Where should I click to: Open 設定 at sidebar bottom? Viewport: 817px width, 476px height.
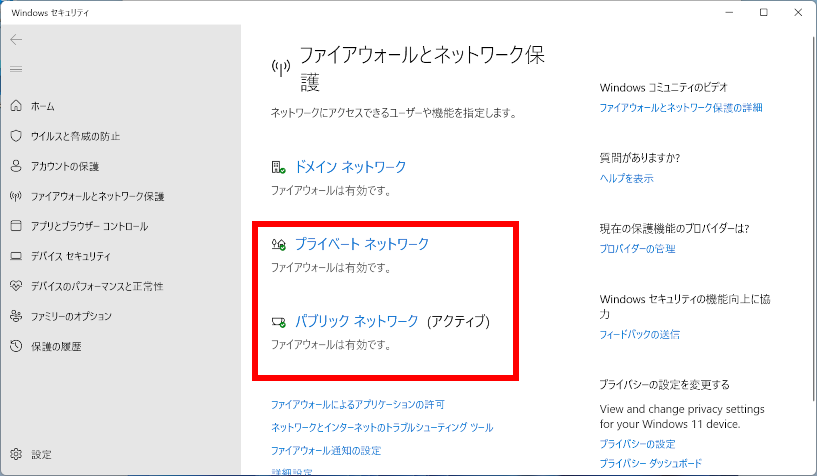click(x=41, y=454)
